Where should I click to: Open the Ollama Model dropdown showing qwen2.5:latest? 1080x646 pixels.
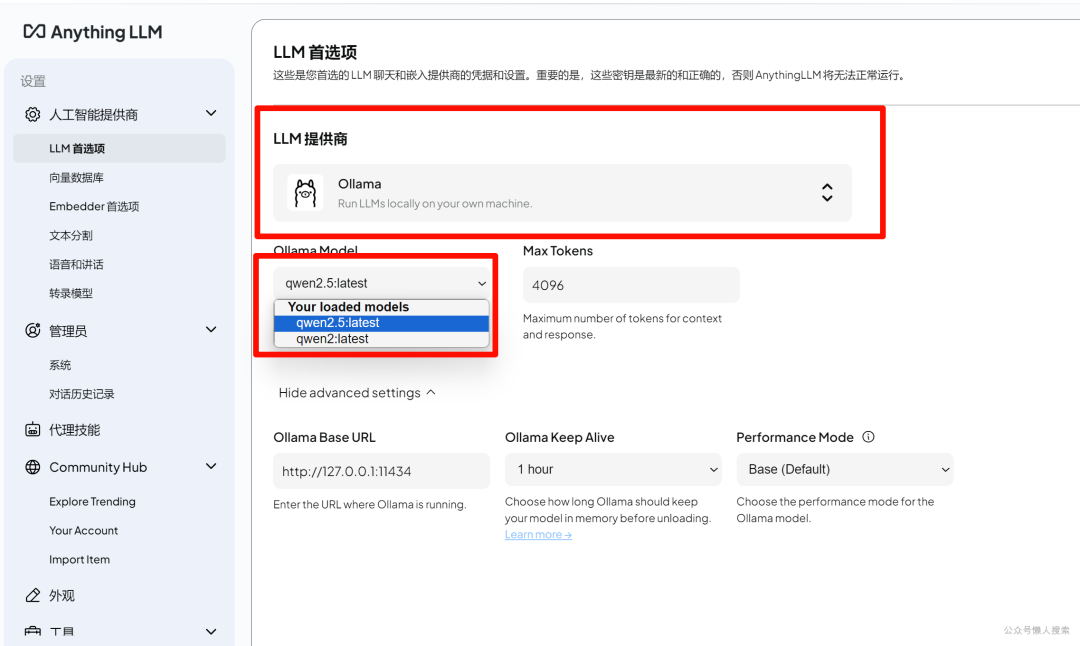pyautogui.click(x=382, y=283)
